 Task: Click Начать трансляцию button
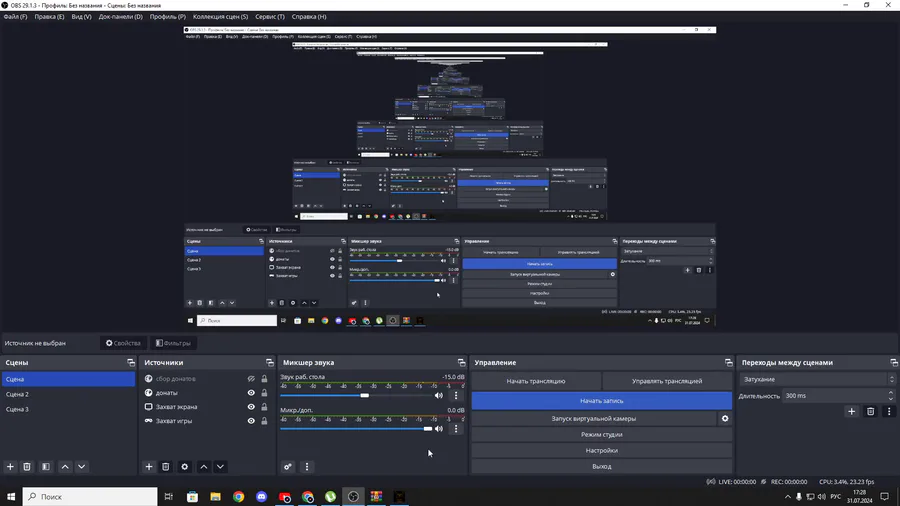[536, 381]
